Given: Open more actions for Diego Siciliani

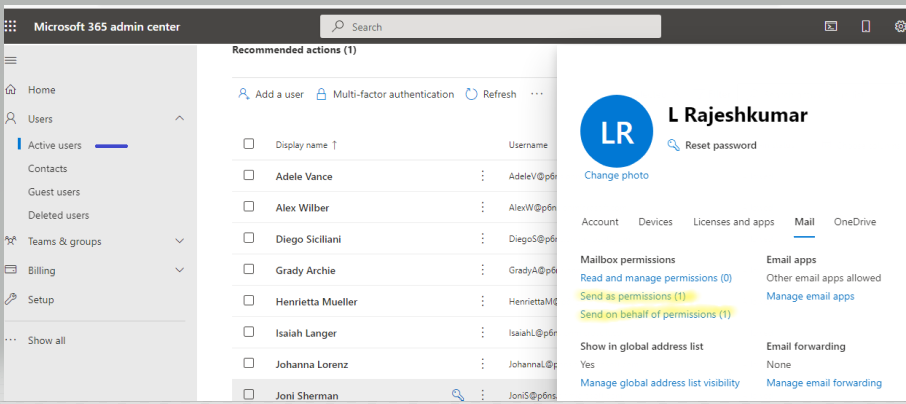Looking at the screenshot, I should [x=482, y=239].
